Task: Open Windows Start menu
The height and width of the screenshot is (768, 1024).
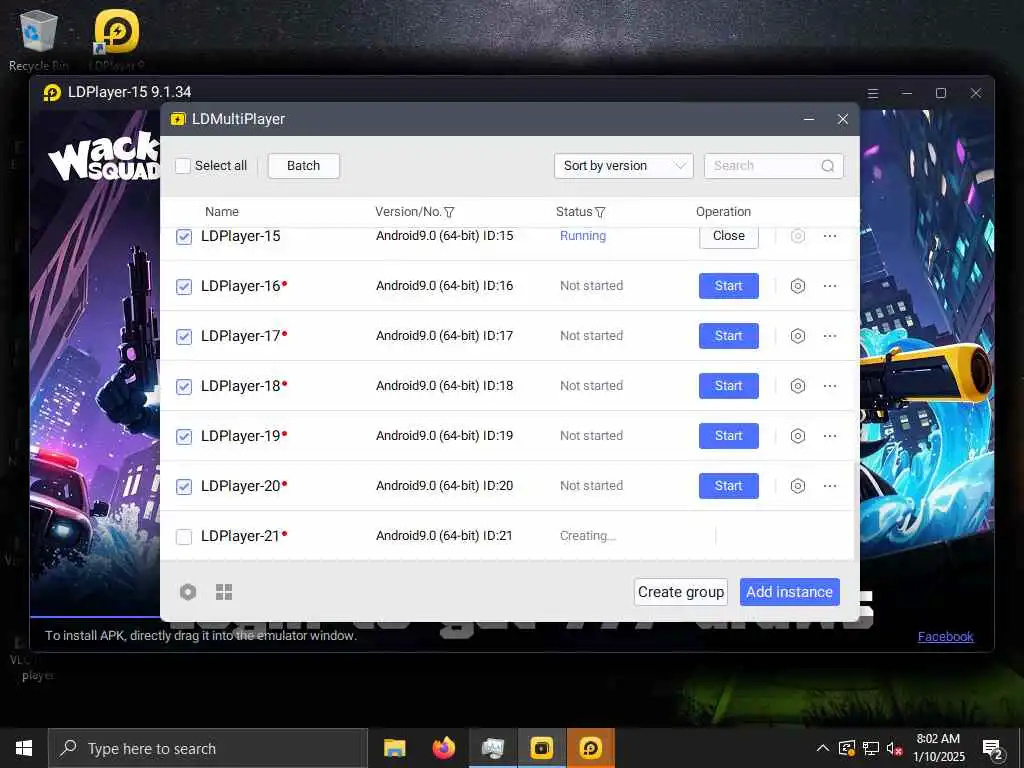Action: [24, 748]
